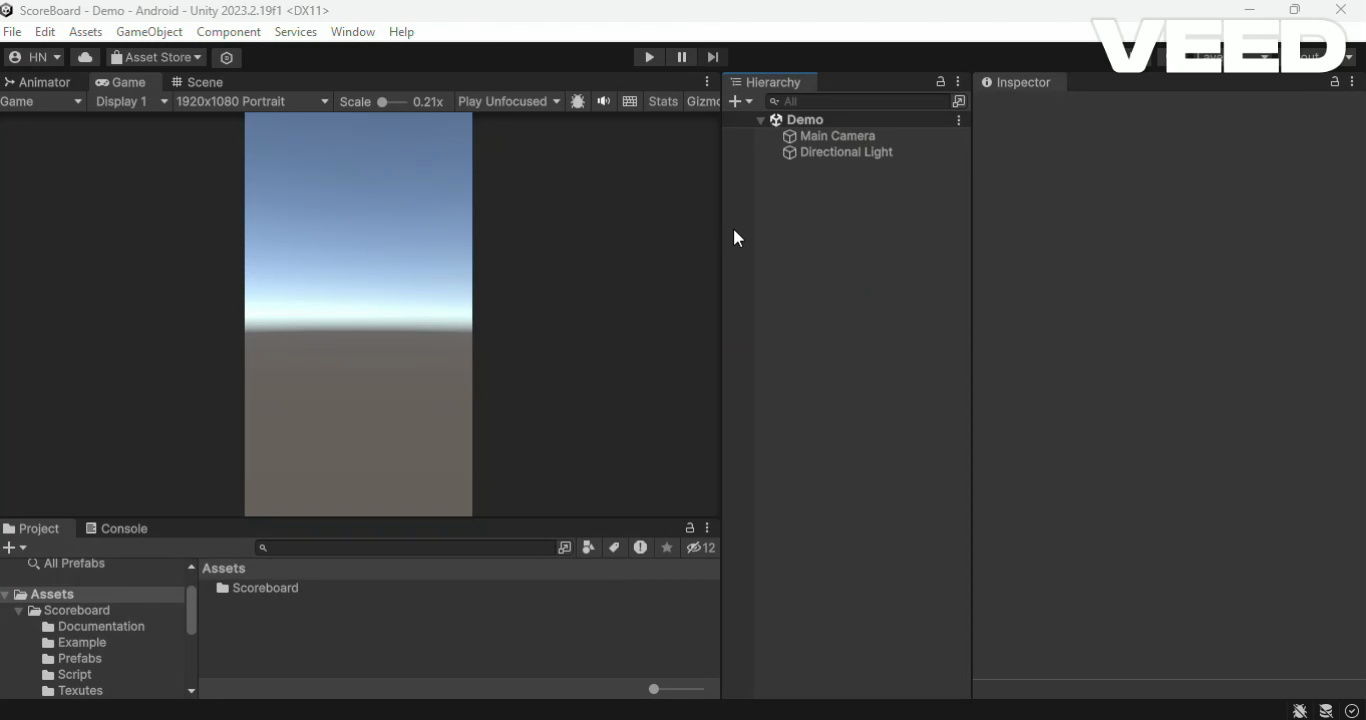Select the Project tab

32,528
